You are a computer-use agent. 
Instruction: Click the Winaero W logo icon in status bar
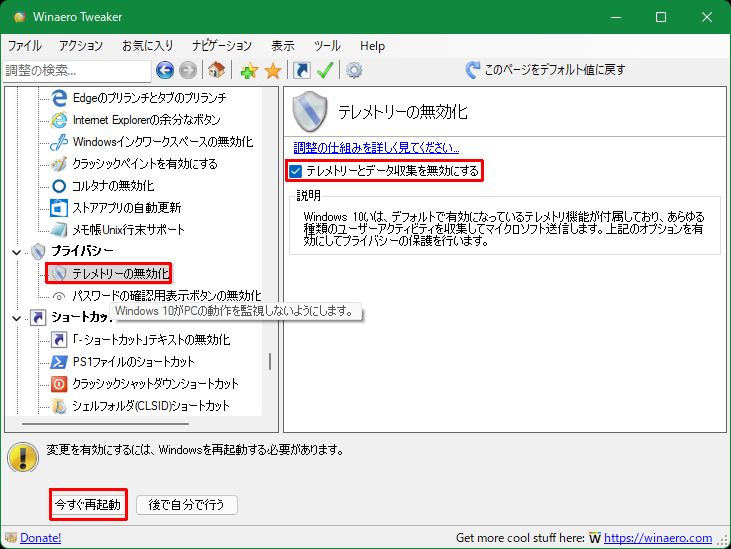pos(594,538)
